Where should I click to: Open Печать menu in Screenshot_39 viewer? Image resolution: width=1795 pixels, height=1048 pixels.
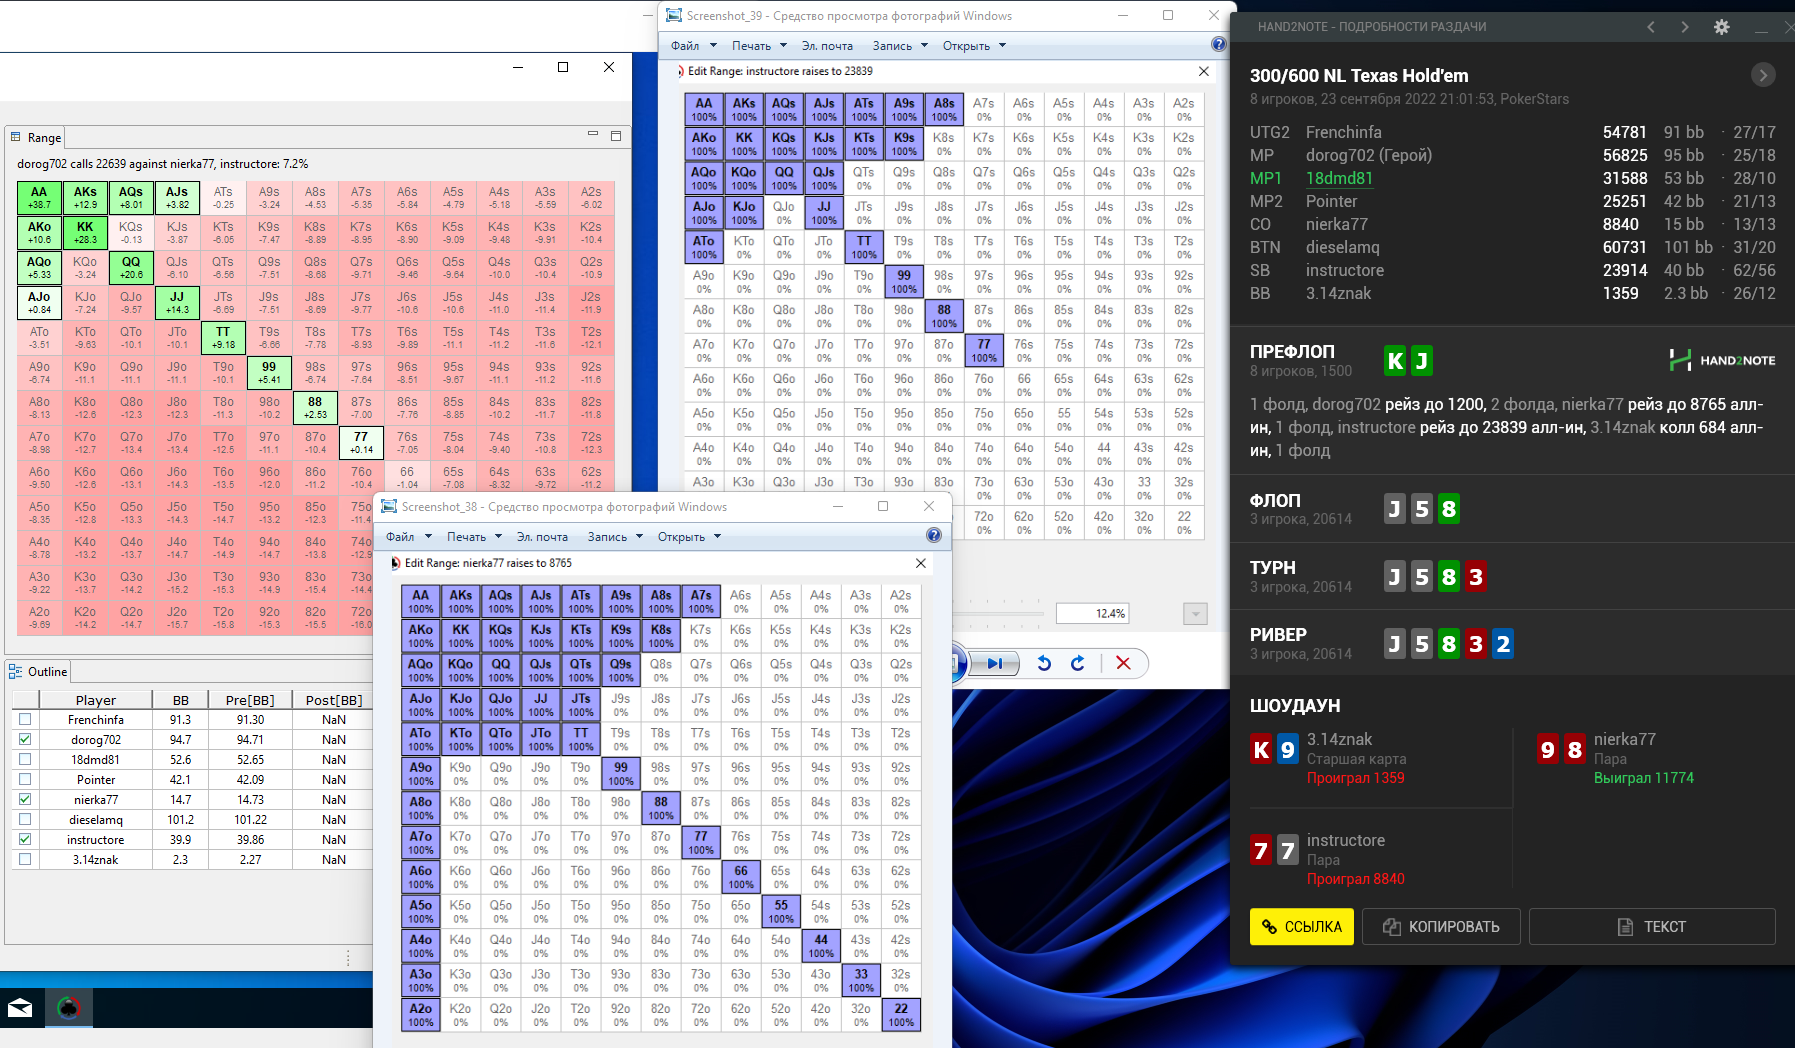click(x=759, y=45)
